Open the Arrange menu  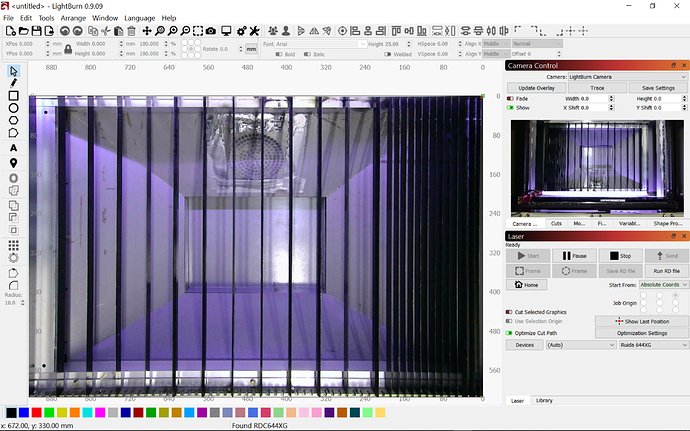(x=72, y=18)
